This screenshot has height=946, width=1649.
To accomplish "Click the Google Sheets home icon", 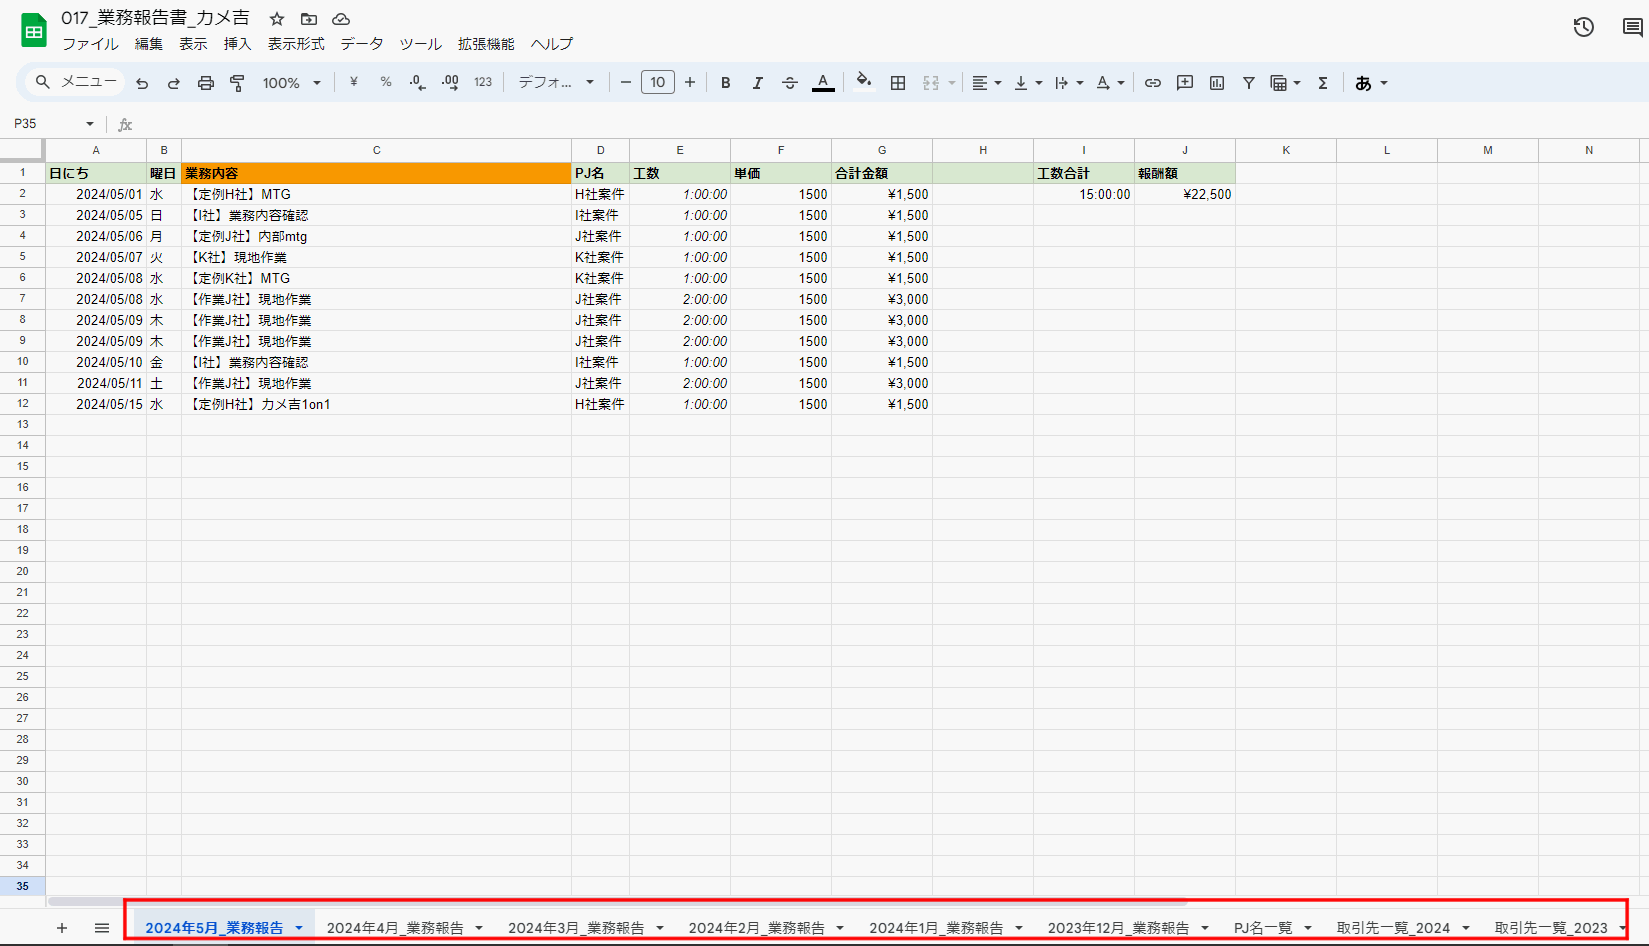I will 34,31.
